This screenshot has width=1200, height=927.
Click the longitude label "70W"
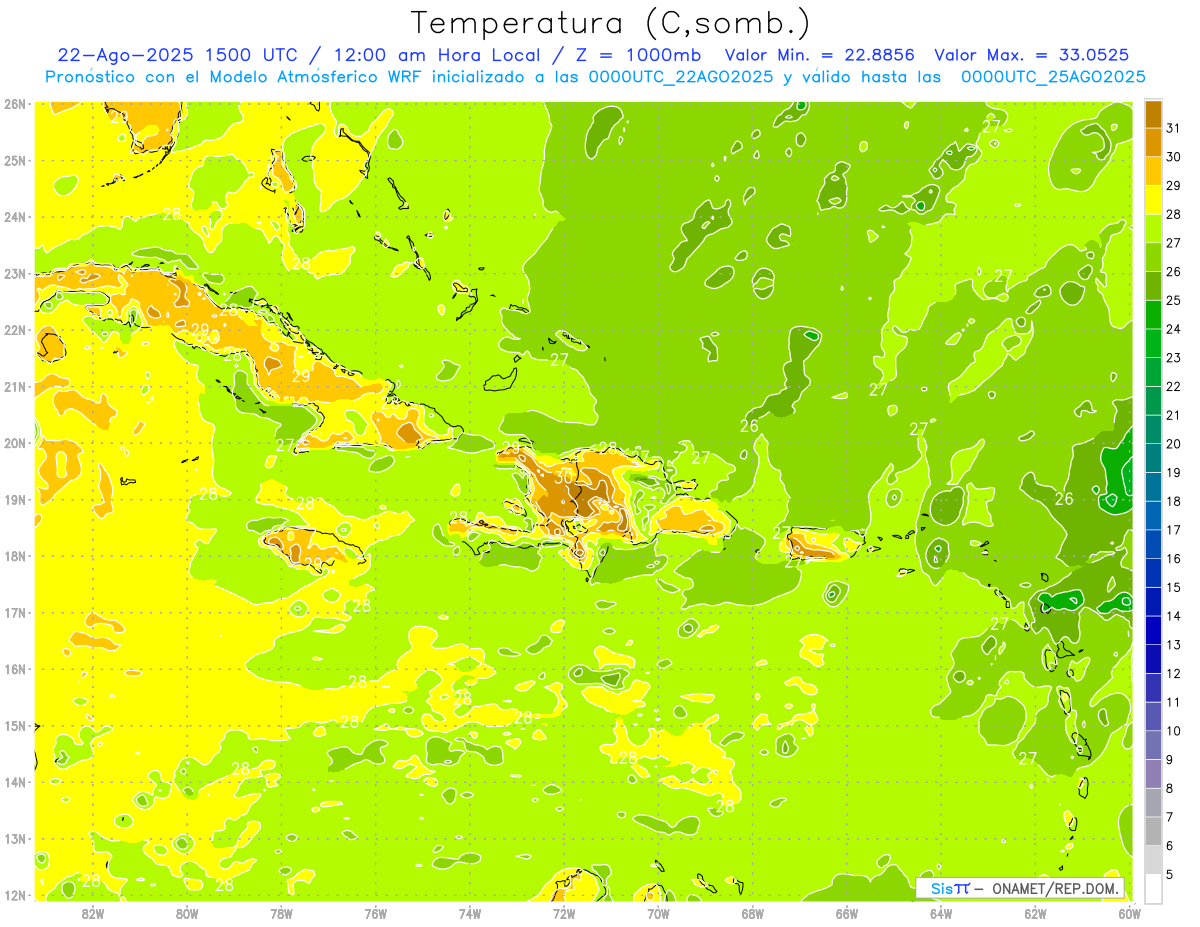[x=658, y=913]
